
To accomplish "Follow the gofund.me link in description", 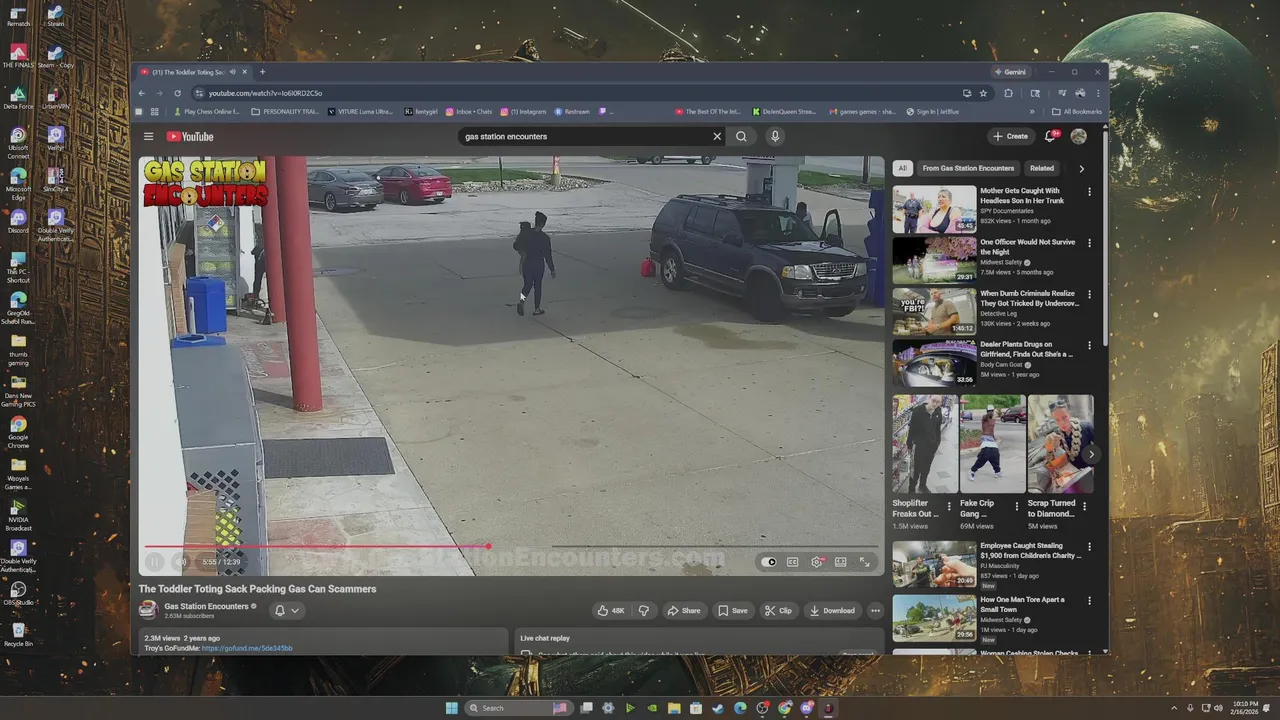I will click(247, 648).
